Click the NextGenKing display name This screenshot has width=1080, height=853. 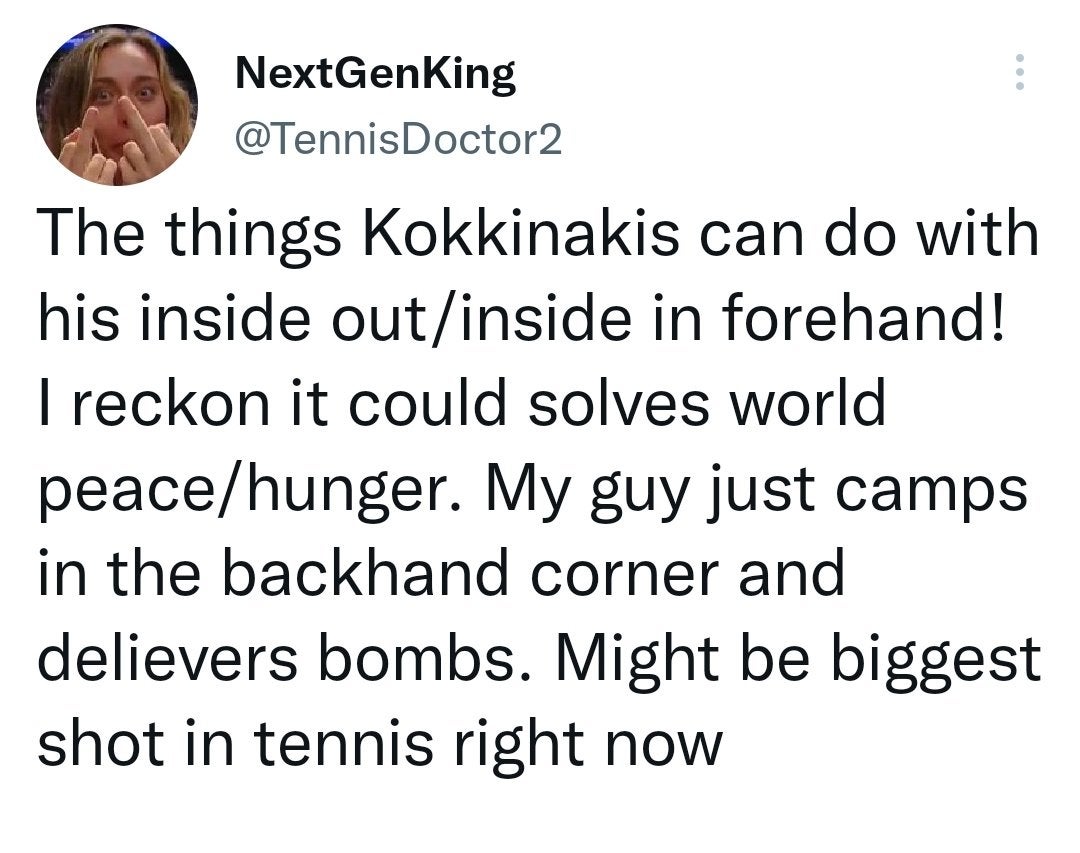(375, 74)
